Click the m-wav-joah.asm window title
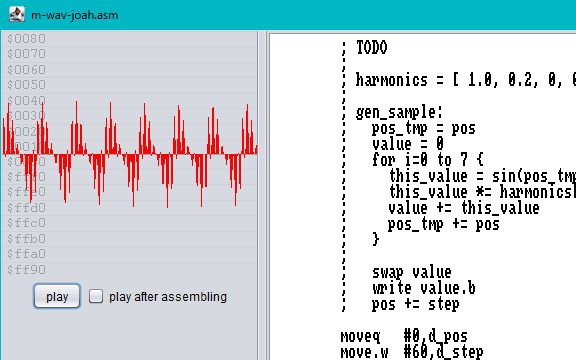Screen dimensions: 576x360 click(75, 15)
